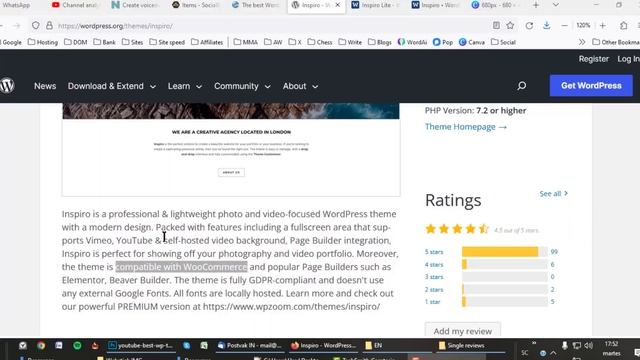Open a new browser tab with plus

coord(536,5)
